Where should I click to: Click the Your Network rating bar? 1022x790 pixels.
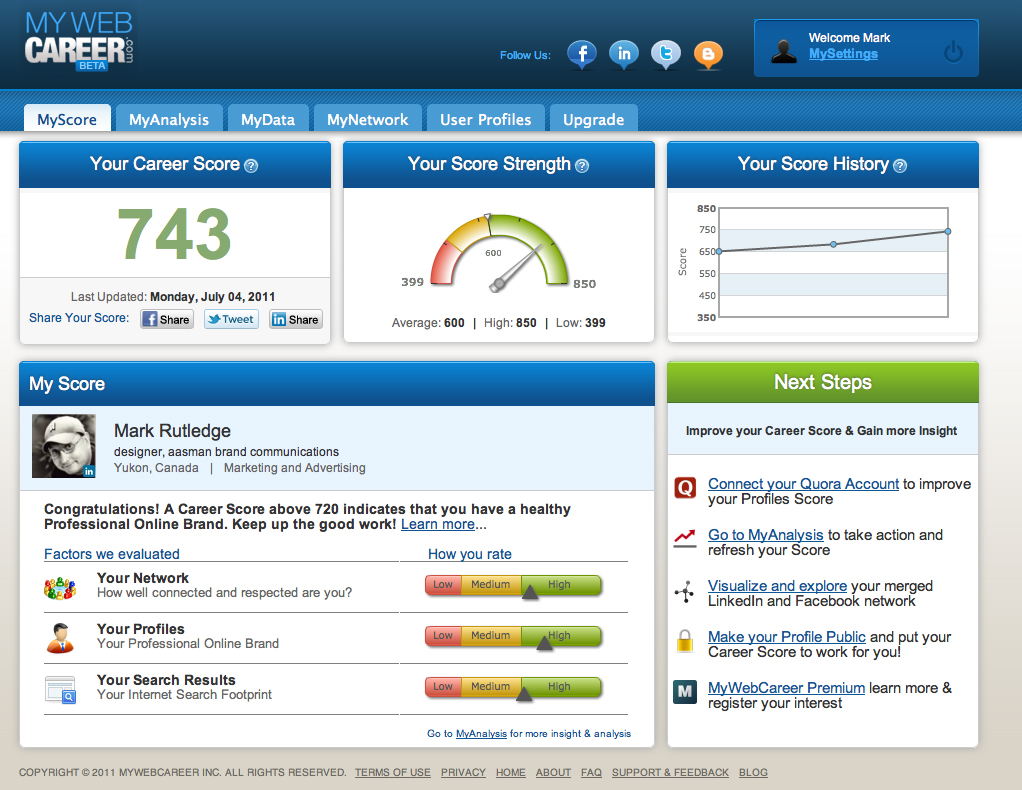pos(513,585)
